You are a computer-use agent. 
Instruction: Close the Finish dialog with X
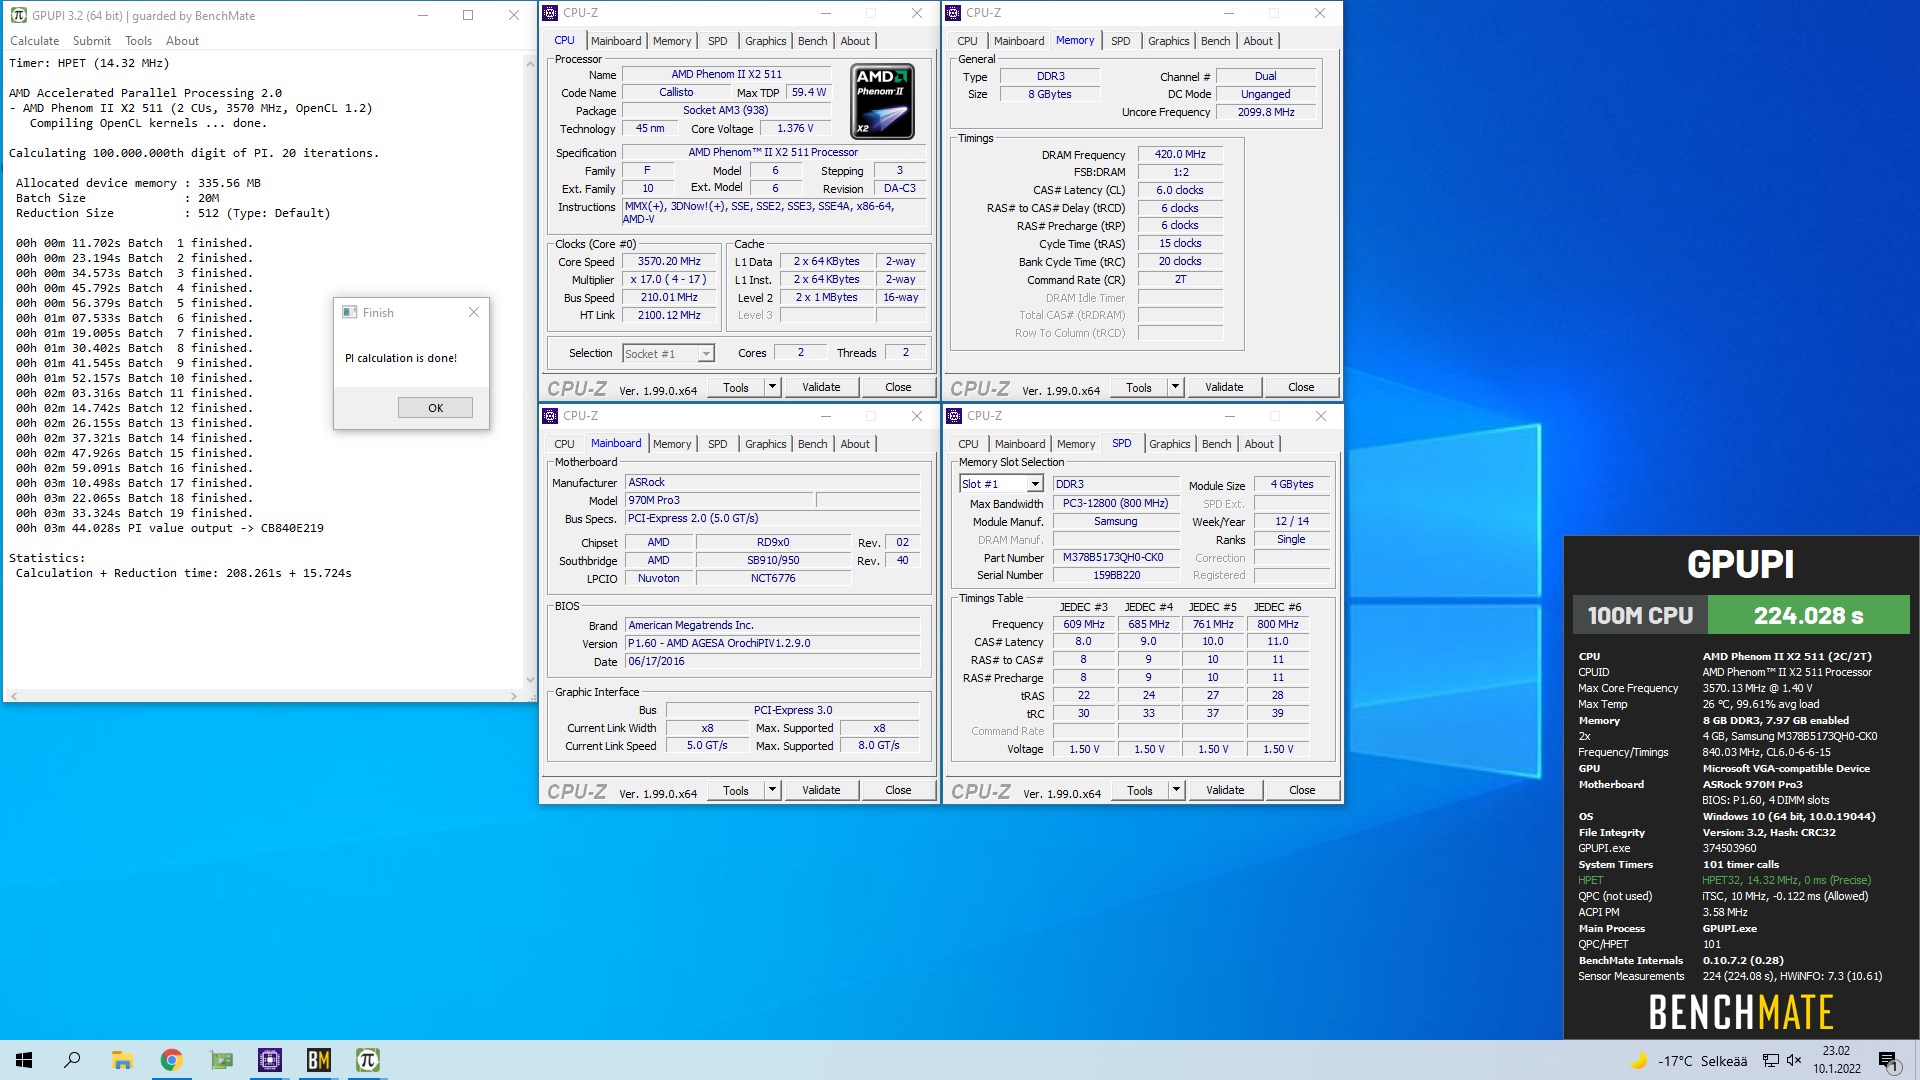point(474,312)
